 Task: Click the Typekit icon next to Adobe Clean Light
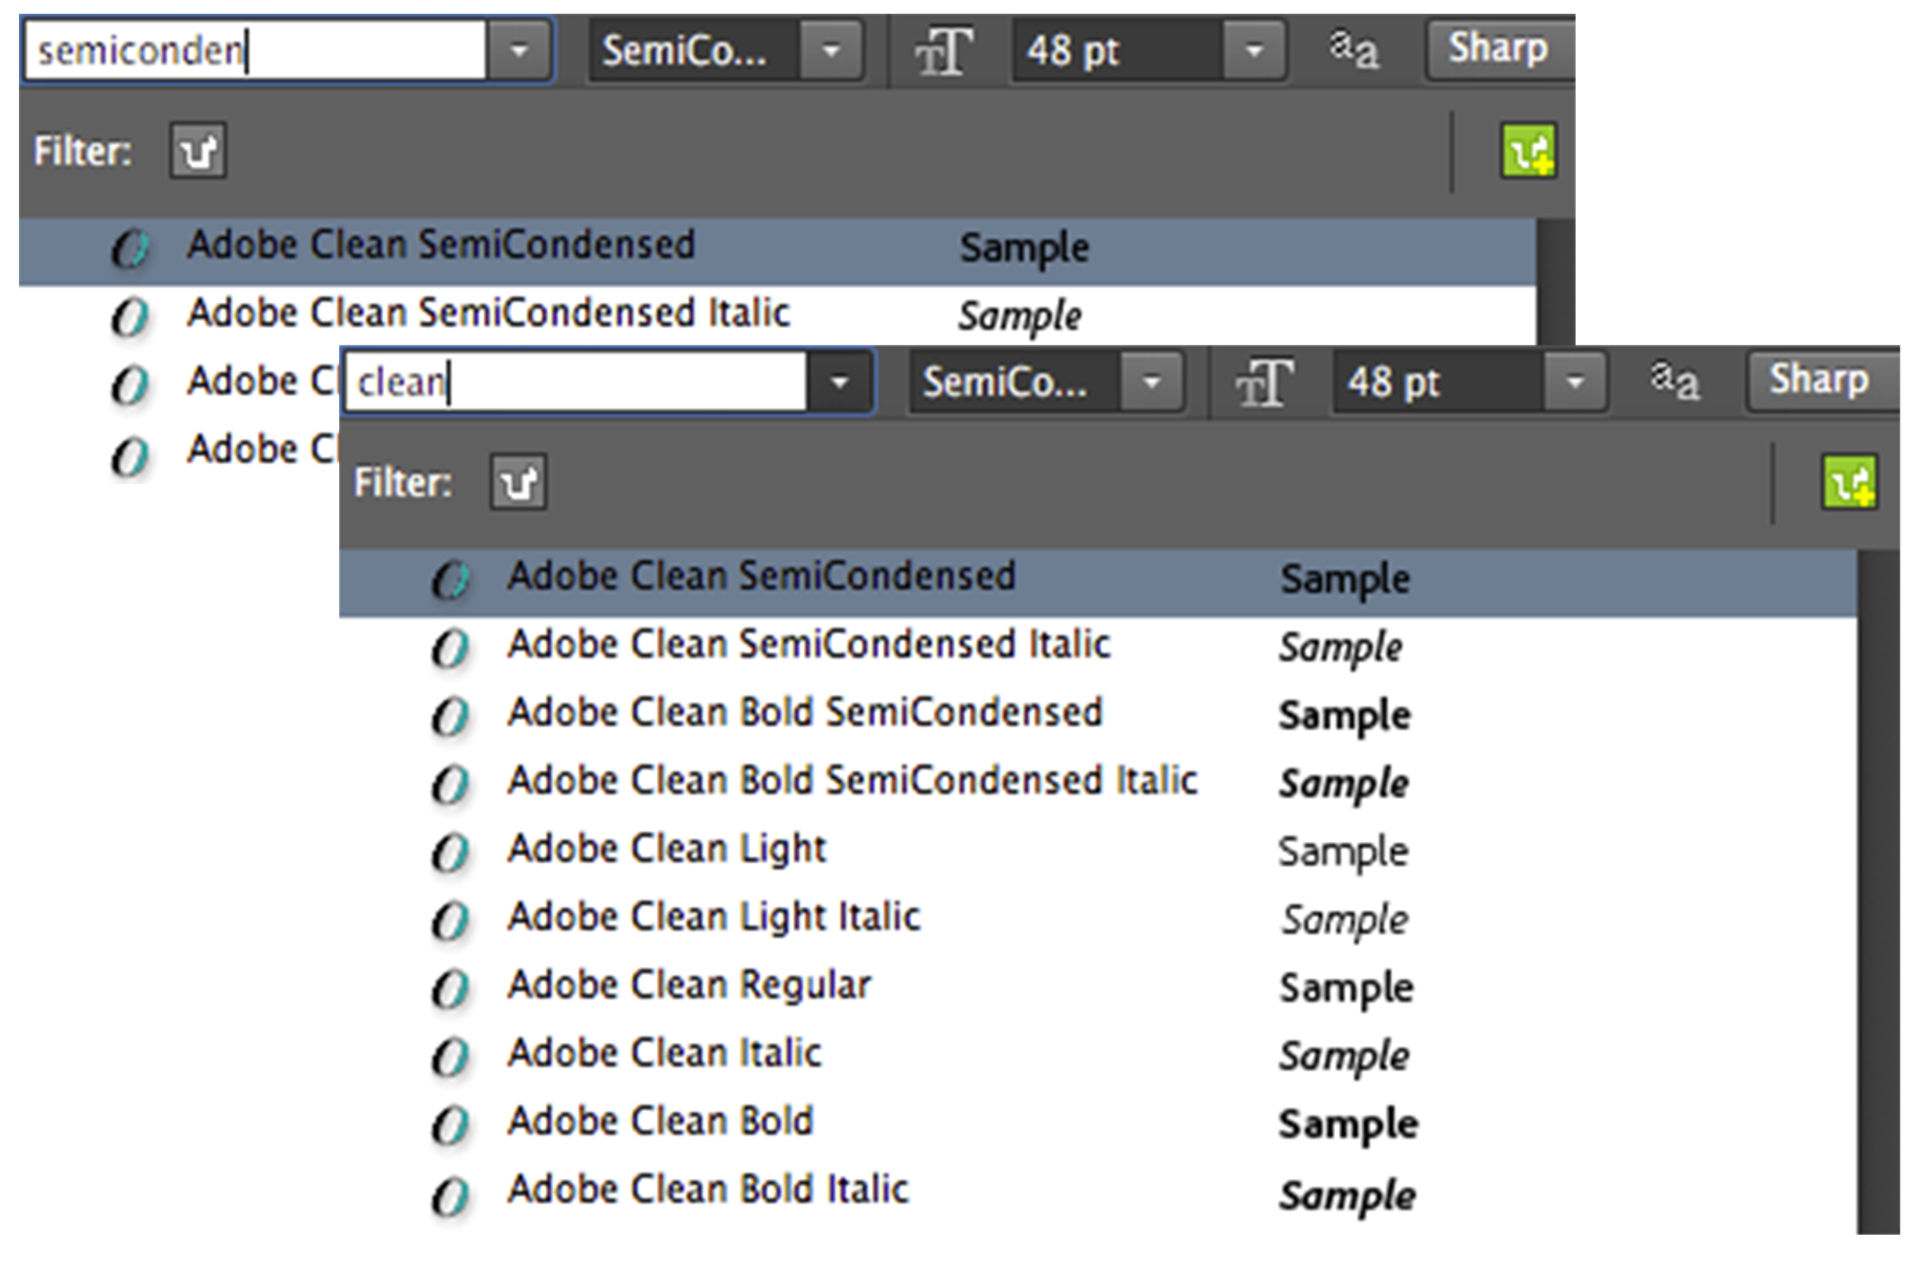click(x=451, y=851)
